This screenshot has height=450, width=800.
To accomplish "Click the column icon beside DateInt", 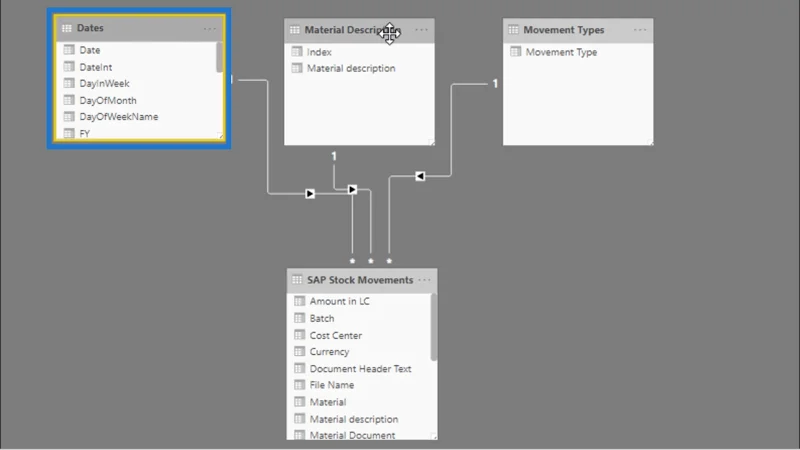I will pos(69,66).
